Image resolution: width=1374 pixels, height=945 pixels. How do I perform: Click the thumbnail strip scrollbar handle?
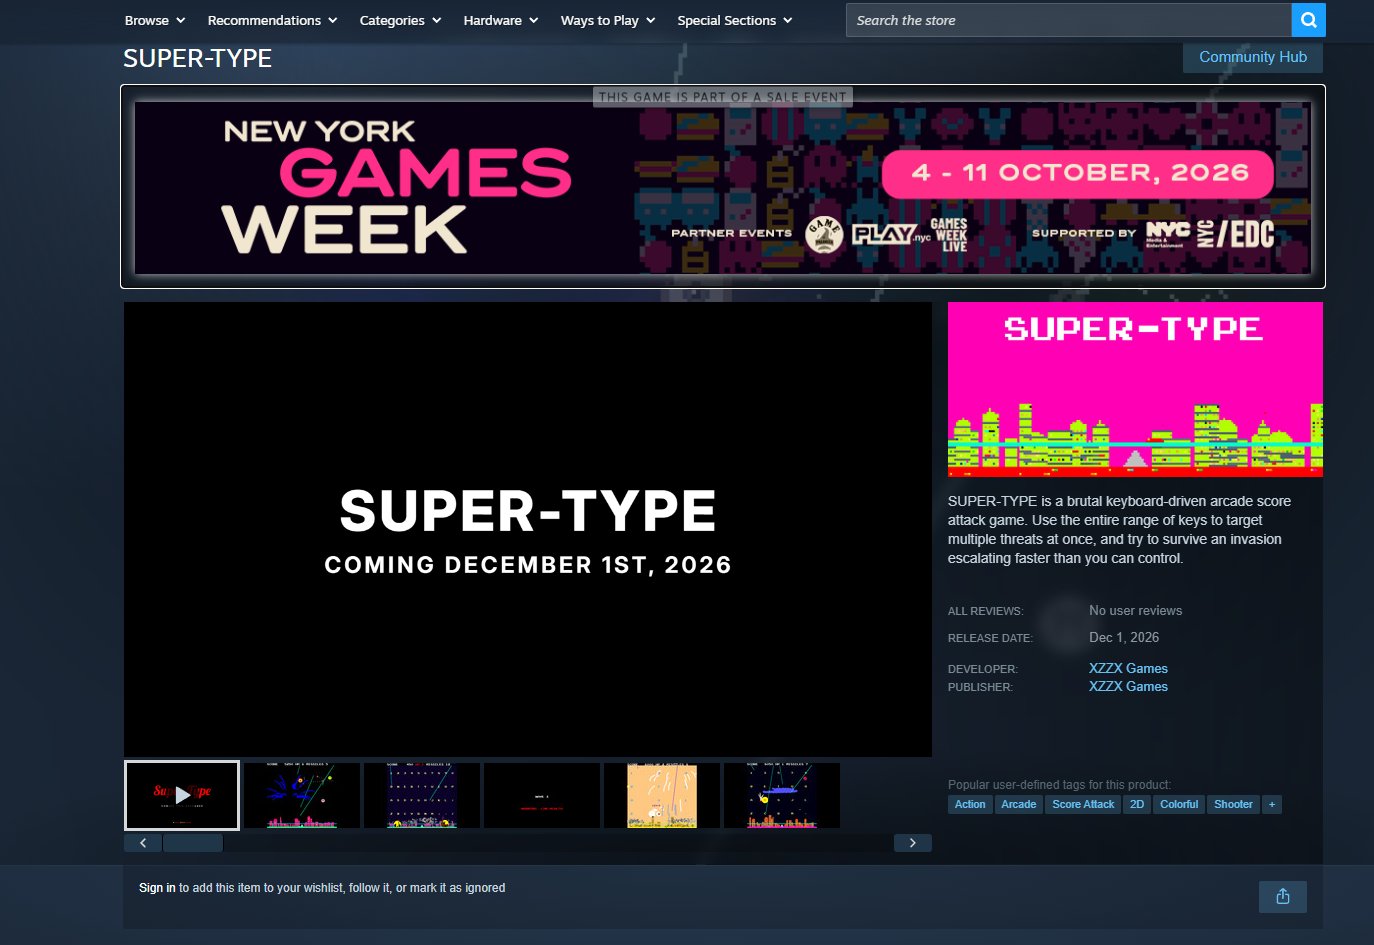click(193, 843)
